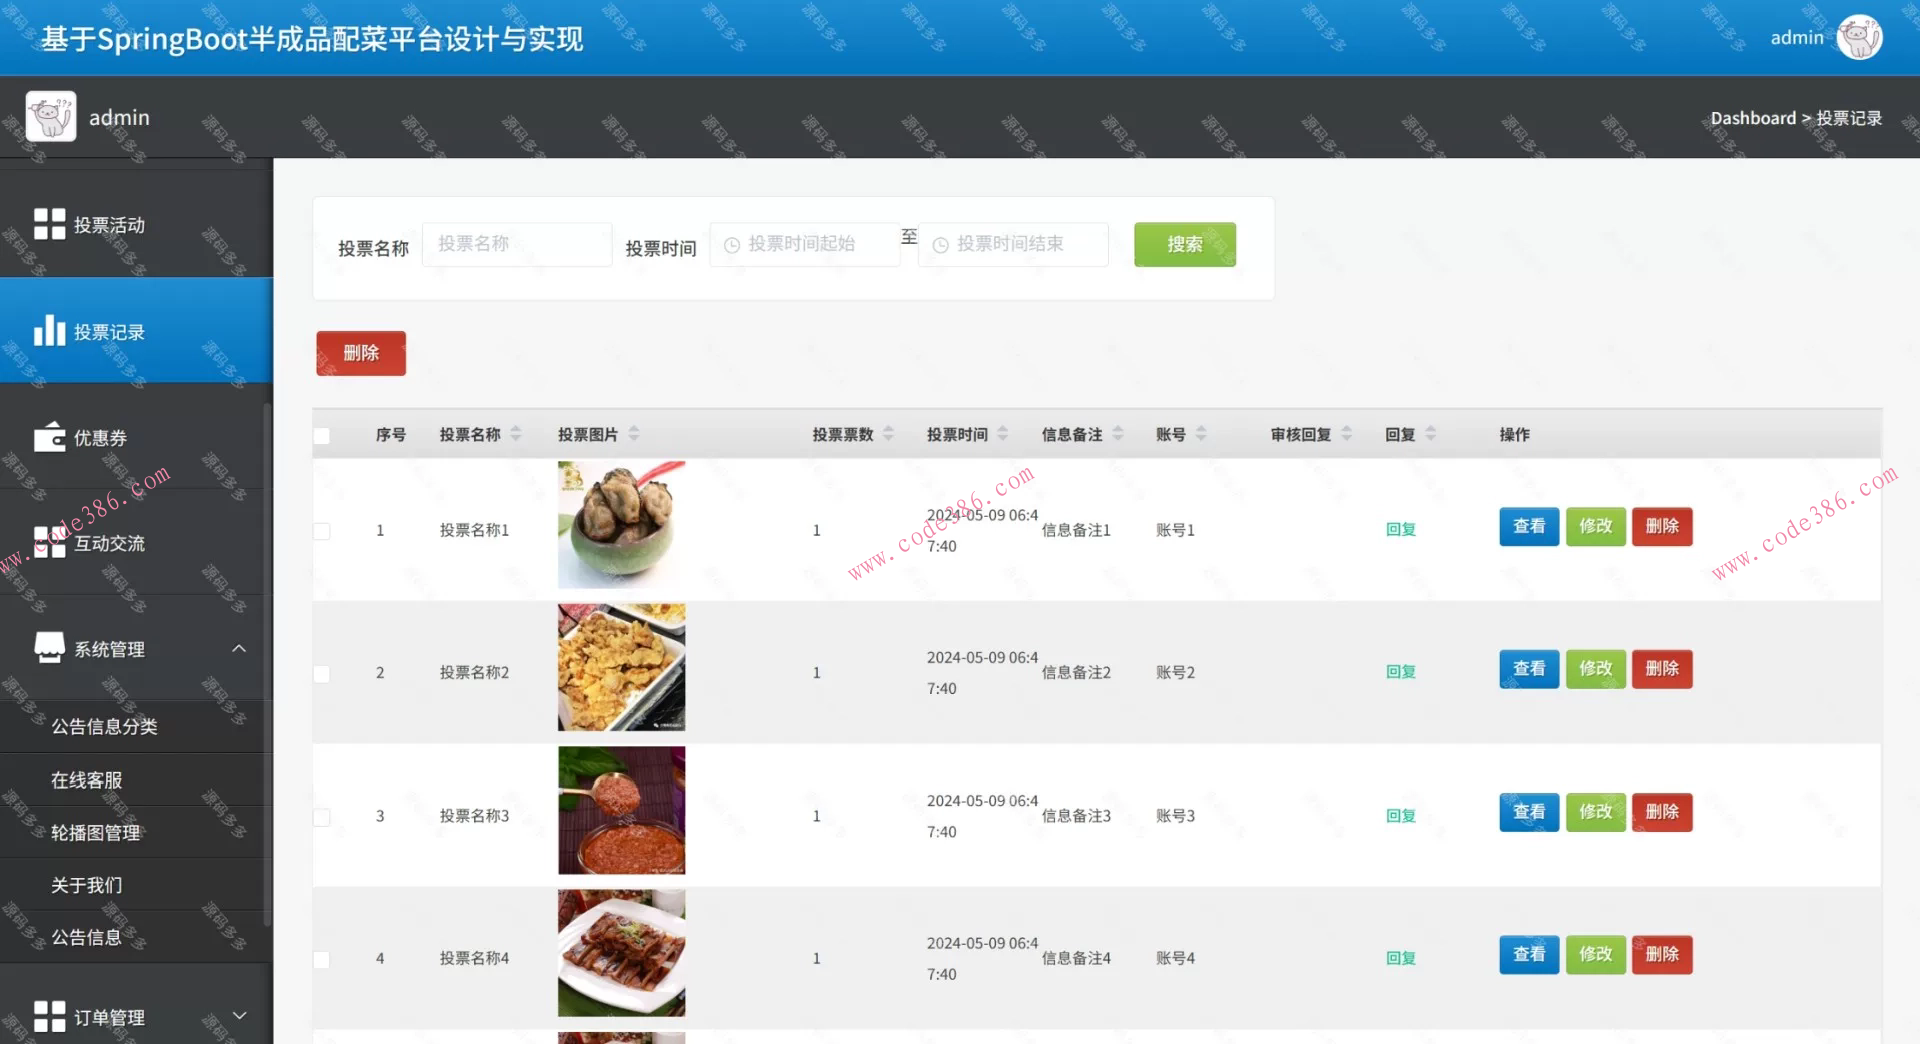Viewport: 1920px width, 1044px height.
Task: Tick the checkbox for 投票名称2 row
Action: pos(321,673)
